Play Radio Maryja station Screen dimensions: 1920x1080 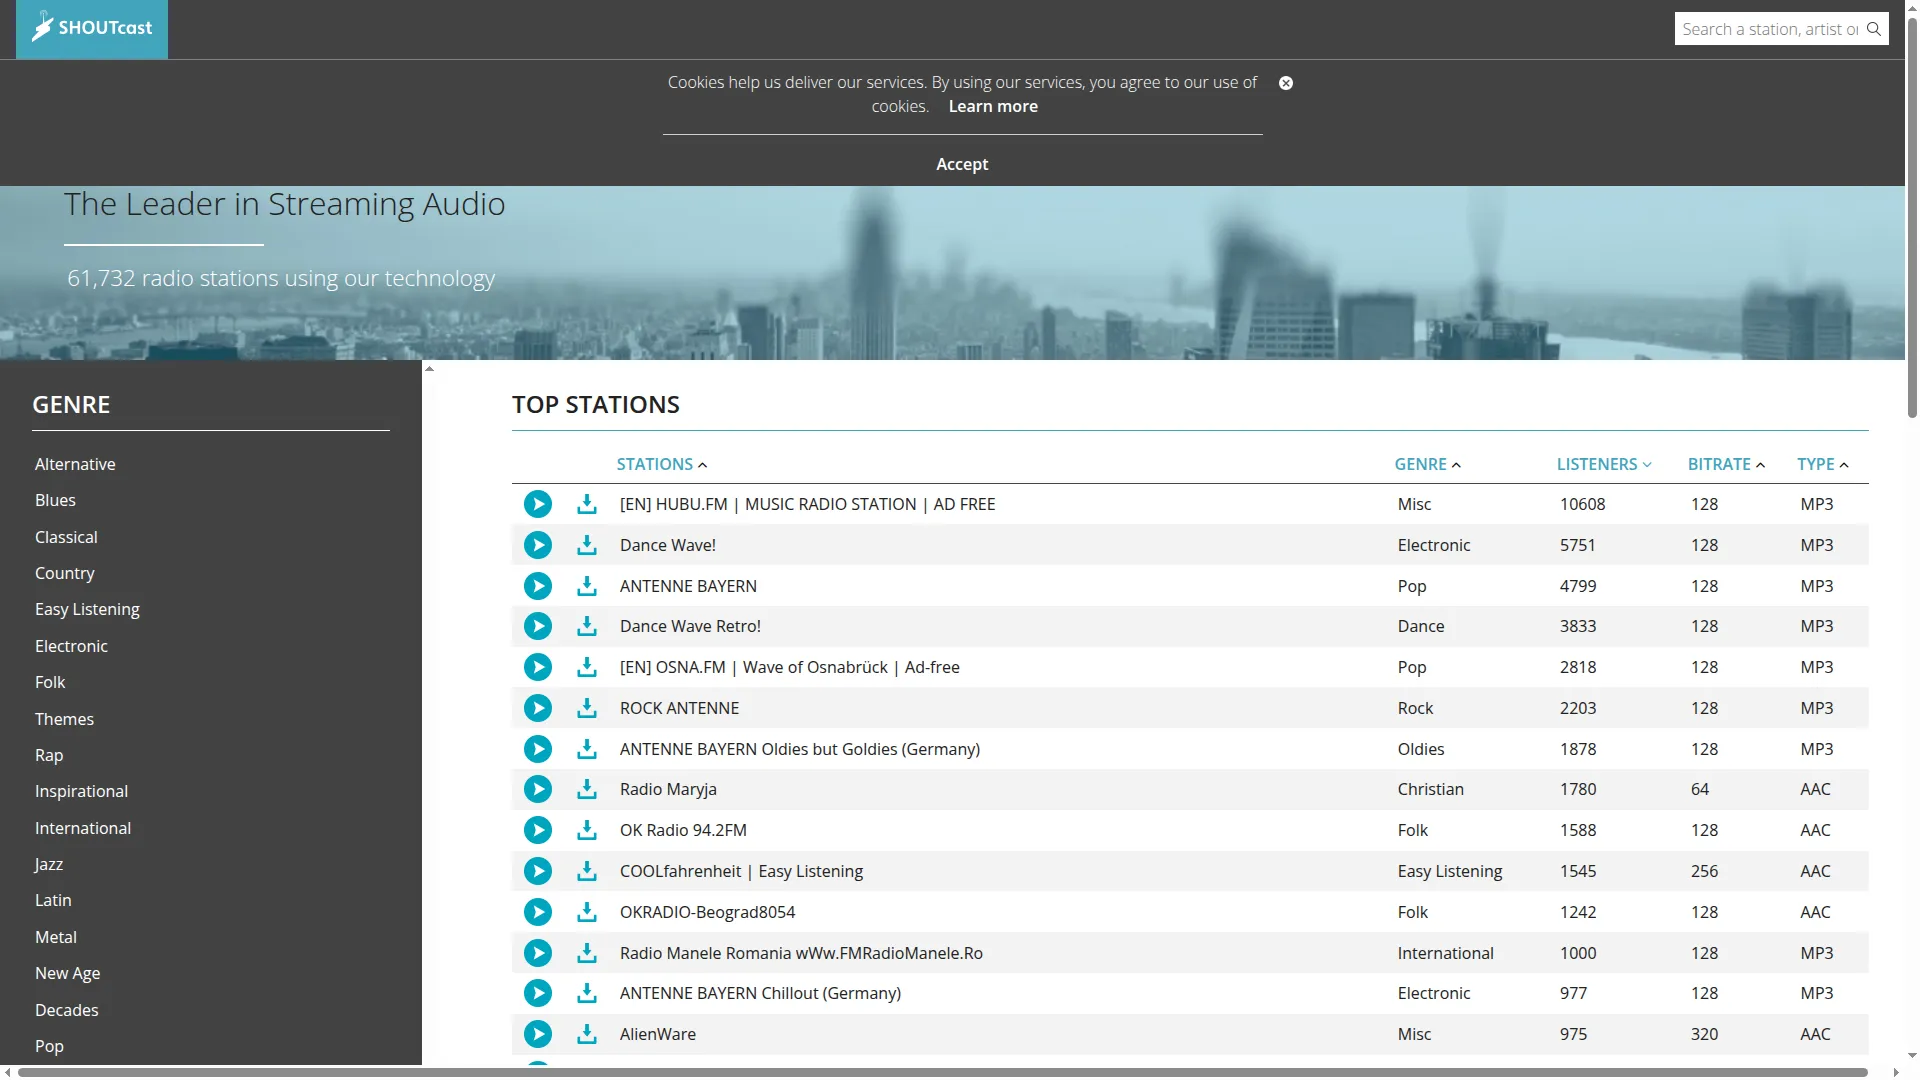538,789
